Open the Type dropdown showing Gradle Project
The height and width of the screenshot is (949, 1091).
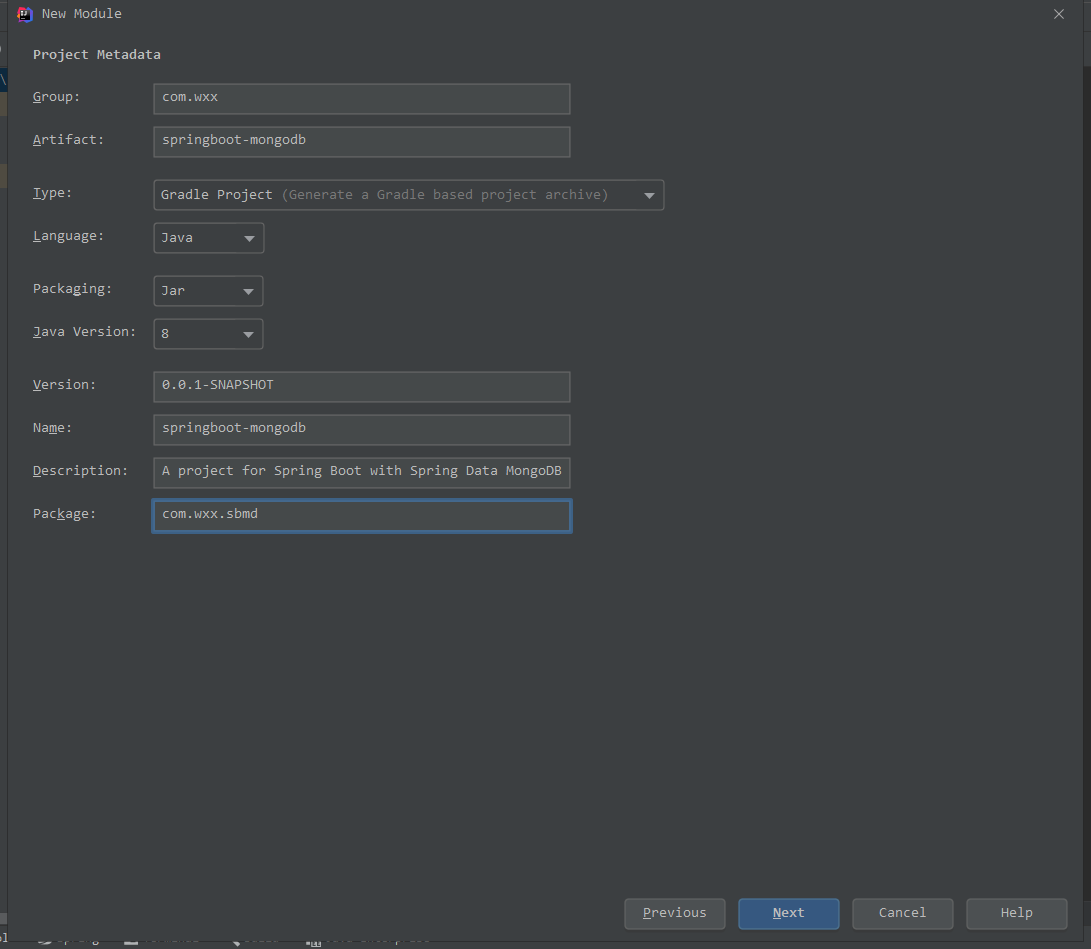pyautogui.click(x=408, y=195)
